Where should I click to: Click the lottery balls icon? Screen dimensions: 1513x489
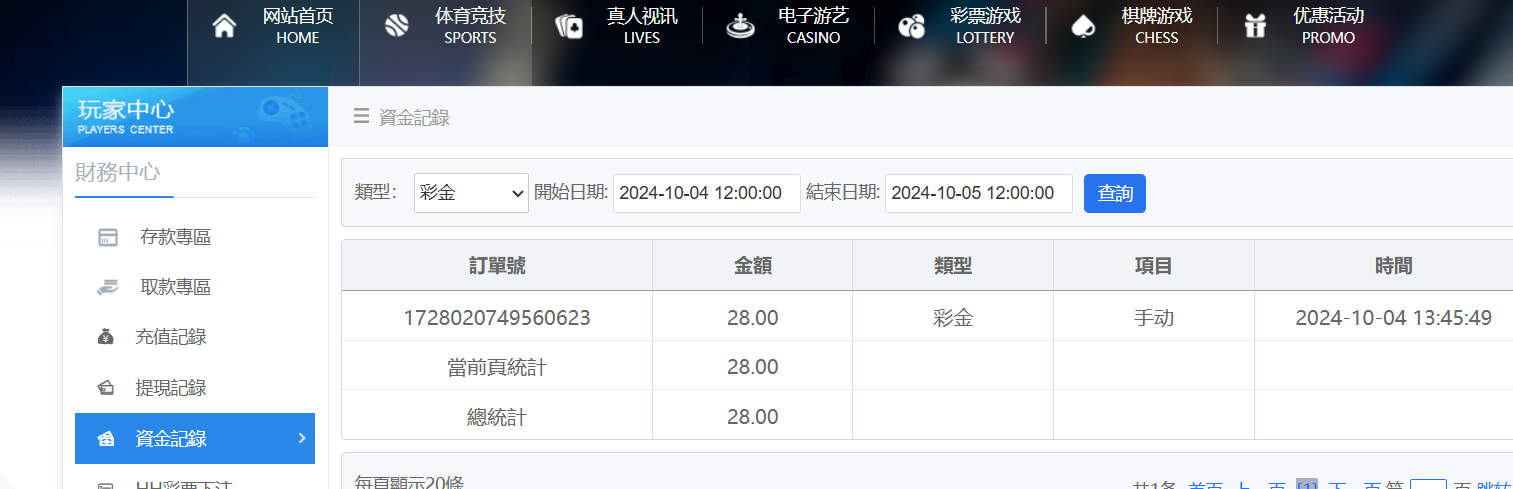911,27
